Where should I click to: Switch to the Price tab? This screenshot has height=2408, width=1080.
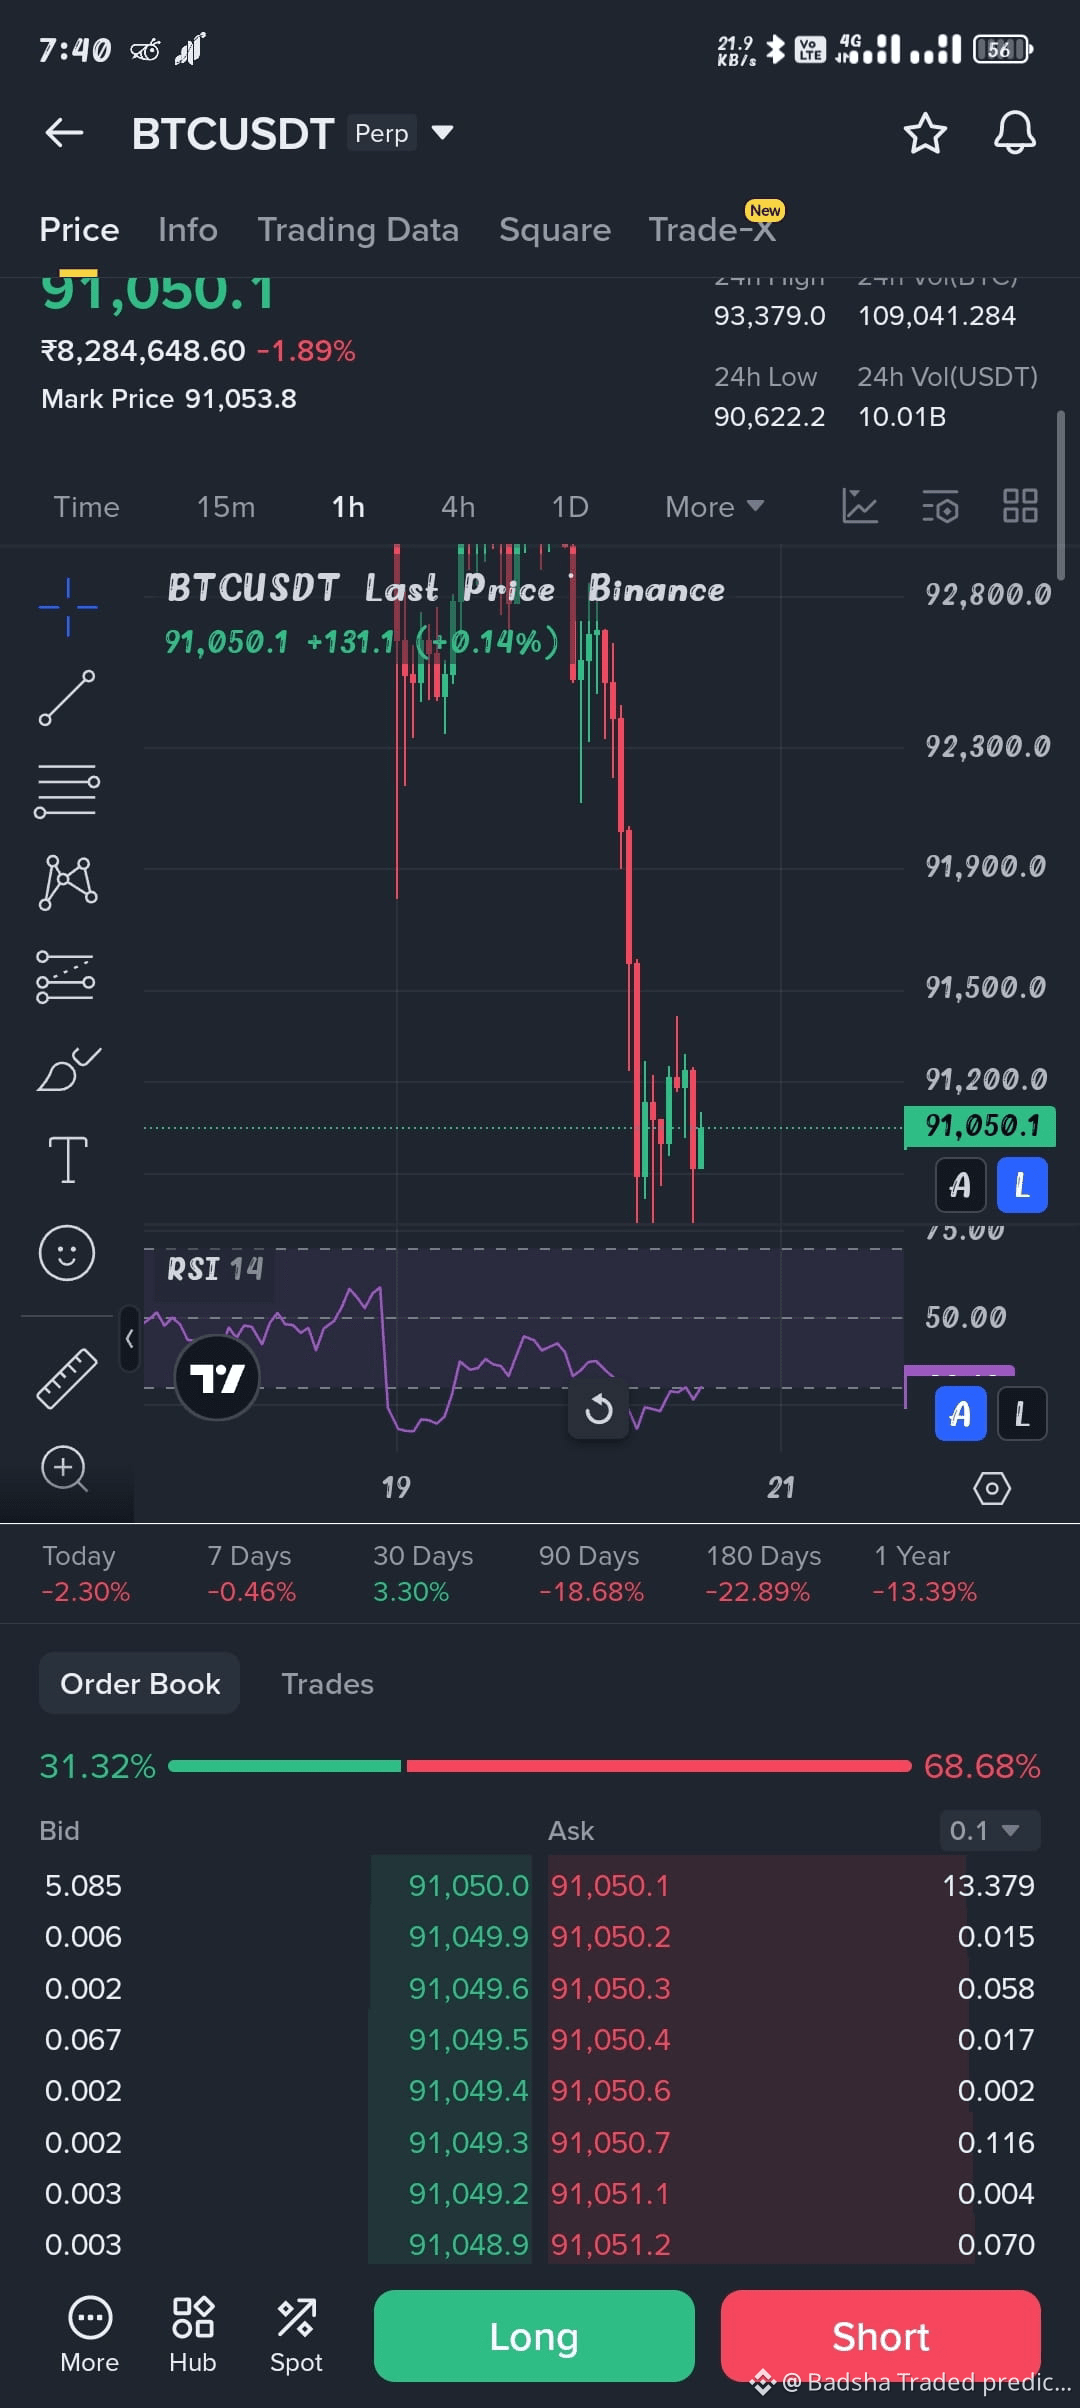[79, 230]
